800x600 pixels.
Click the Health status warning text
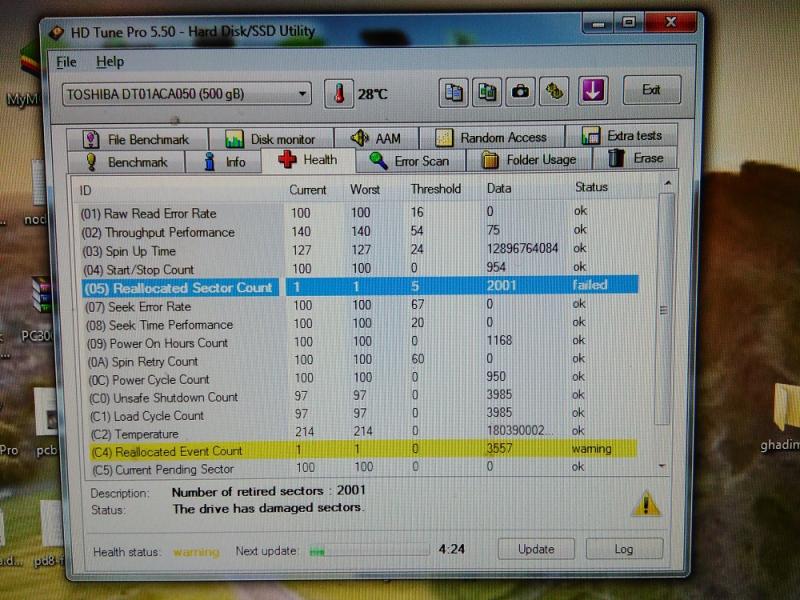[x=196, y=552]
